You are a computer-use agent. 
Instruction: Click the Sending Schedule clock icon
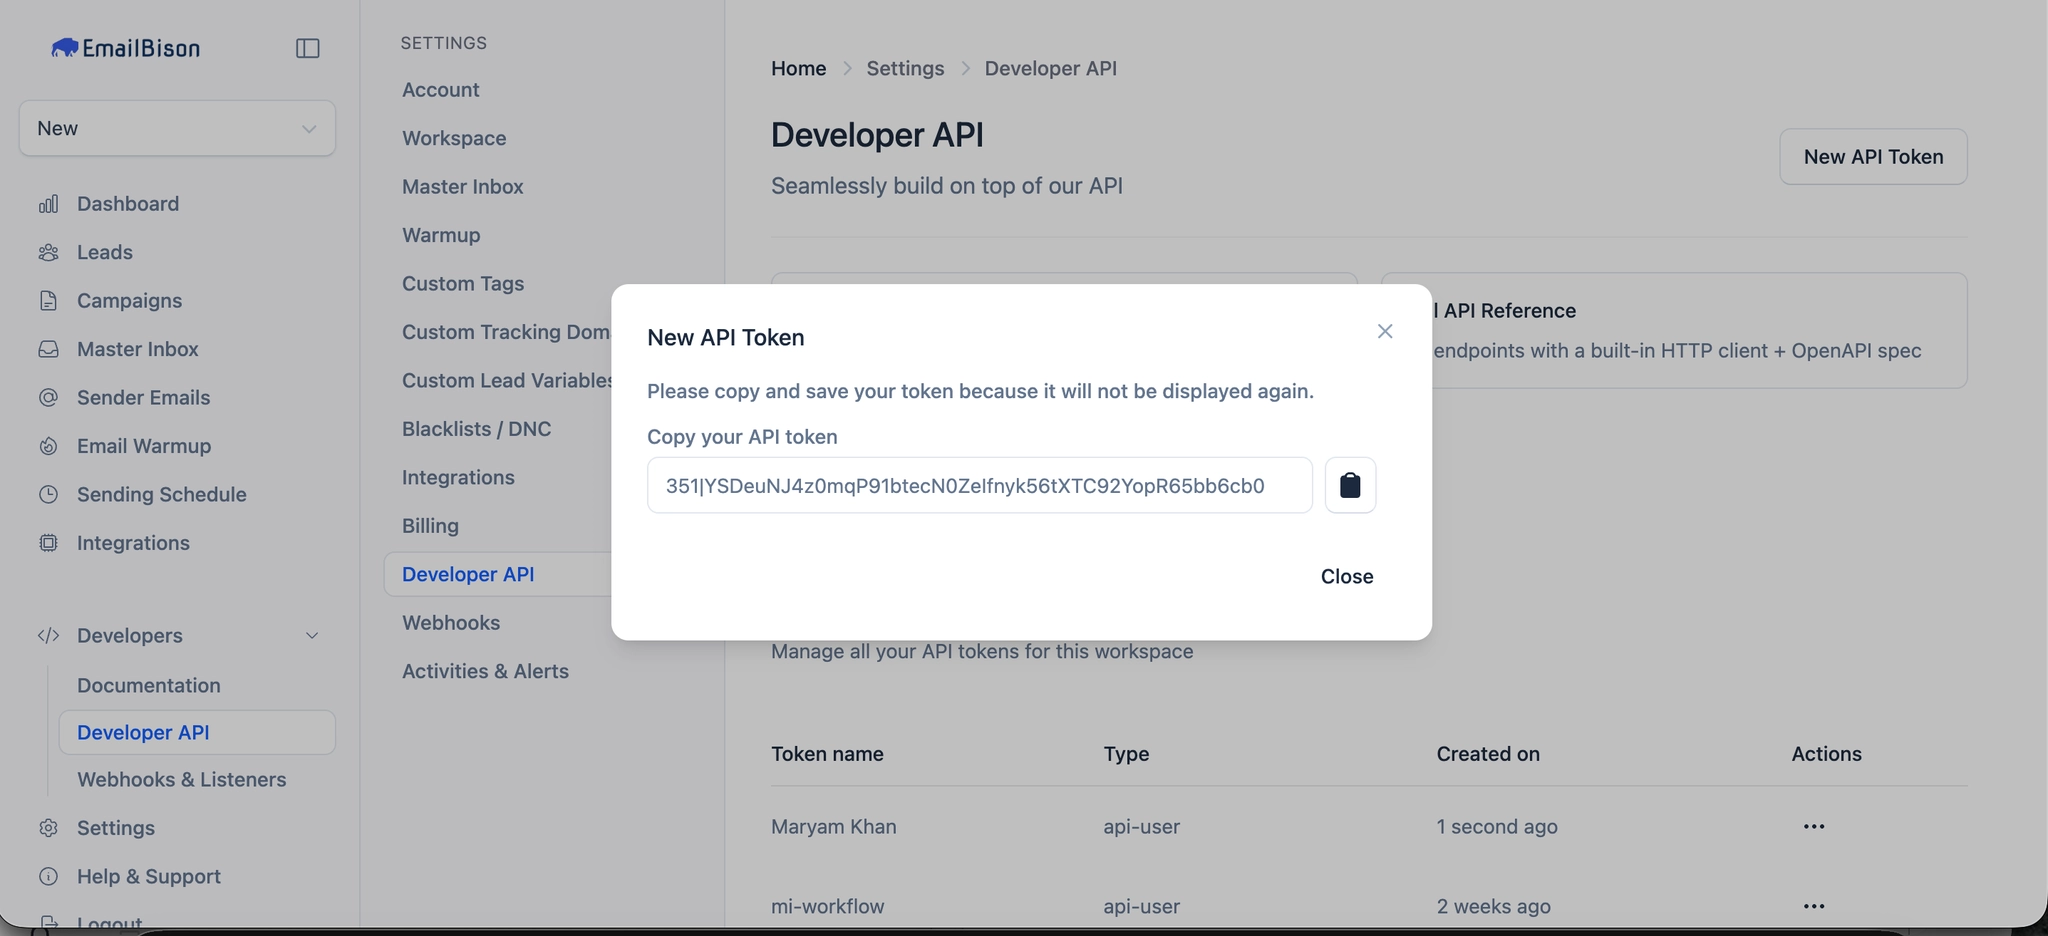49,494
